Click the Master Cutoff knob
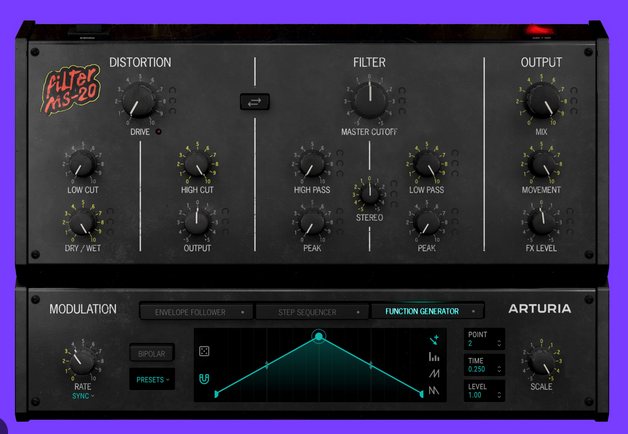628x434 pixels. pos(370,100)
